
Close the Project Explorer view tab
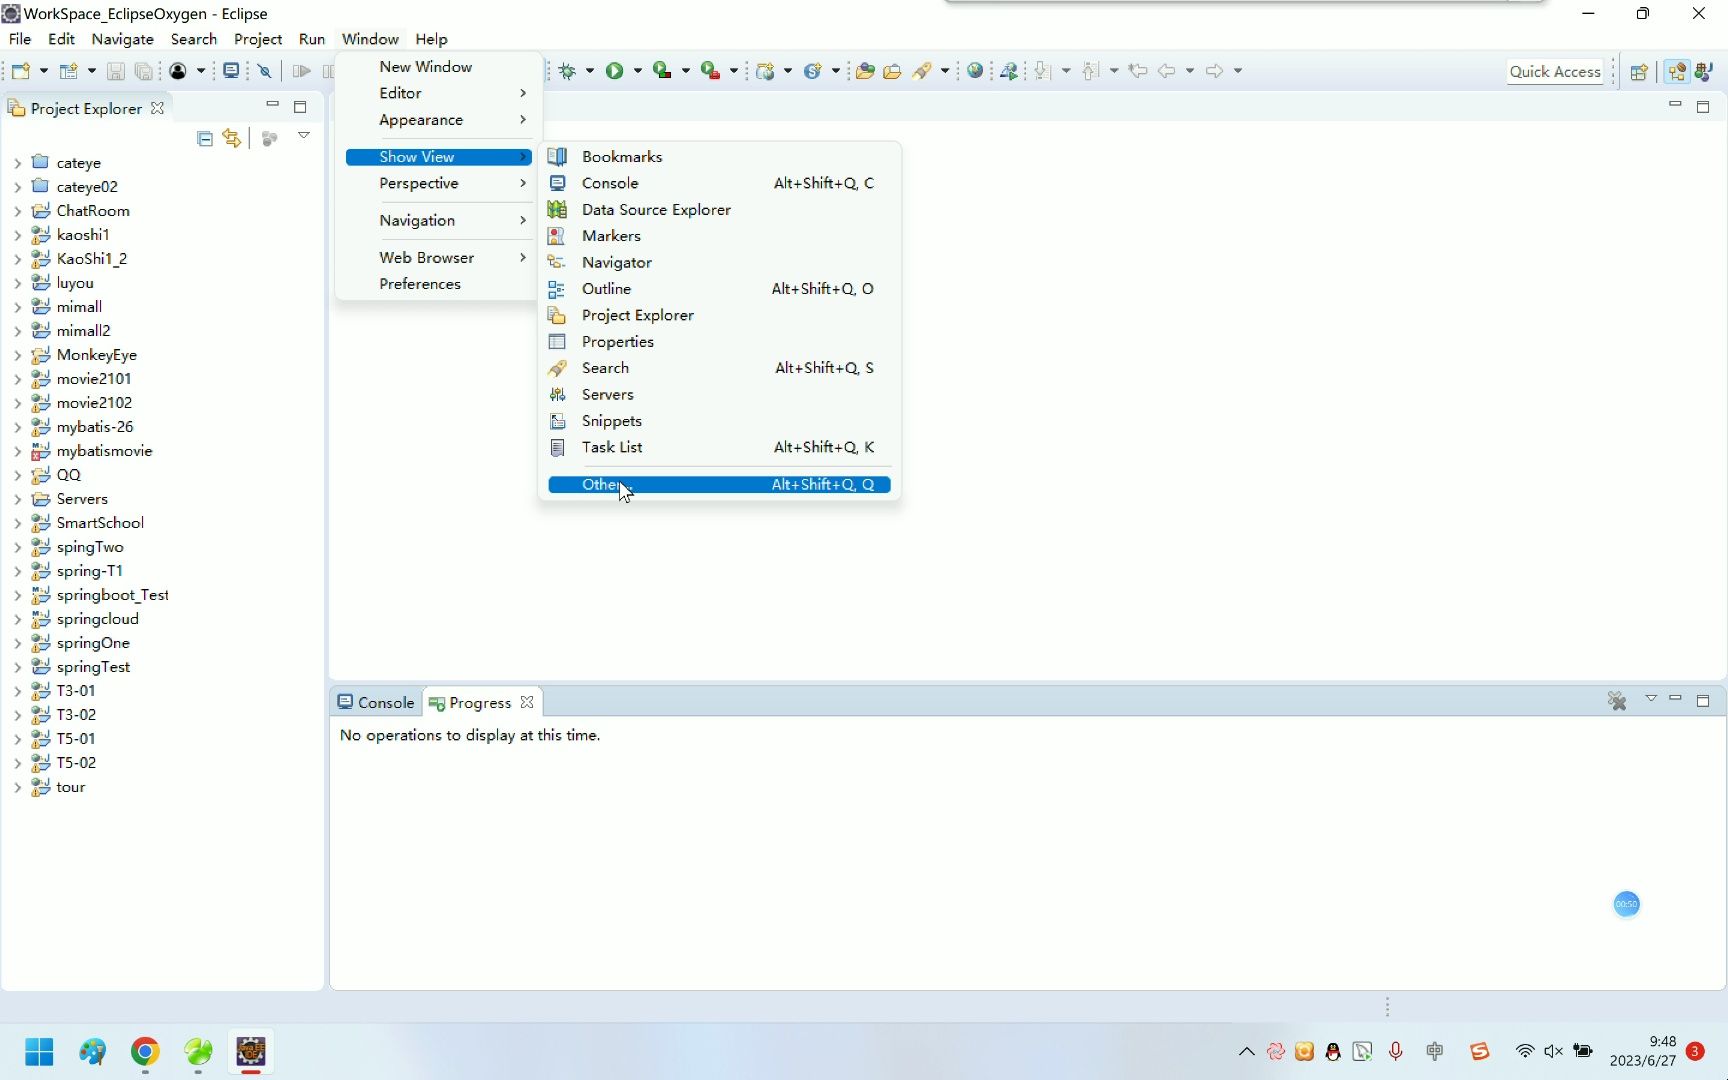(157, 108)
